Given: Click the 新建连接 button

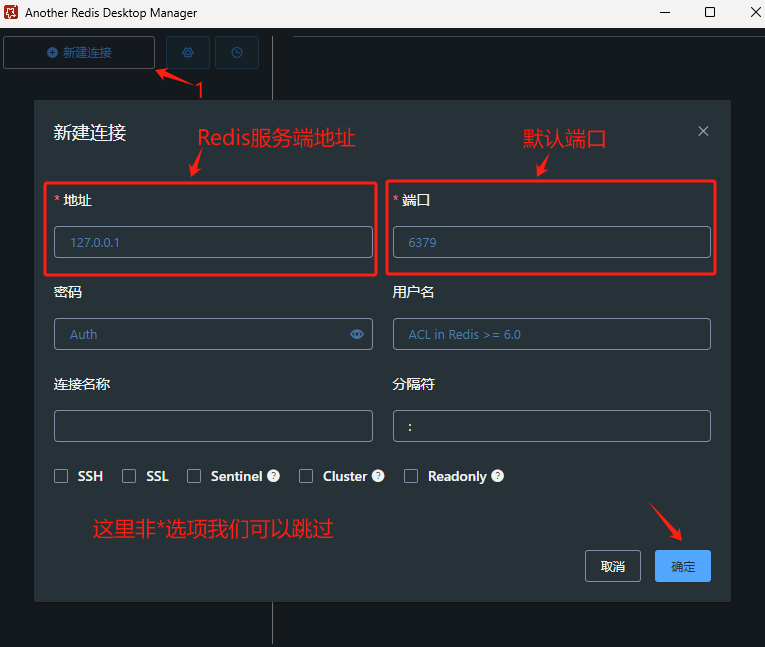Looking at the screenshot, I should point(79,52).
